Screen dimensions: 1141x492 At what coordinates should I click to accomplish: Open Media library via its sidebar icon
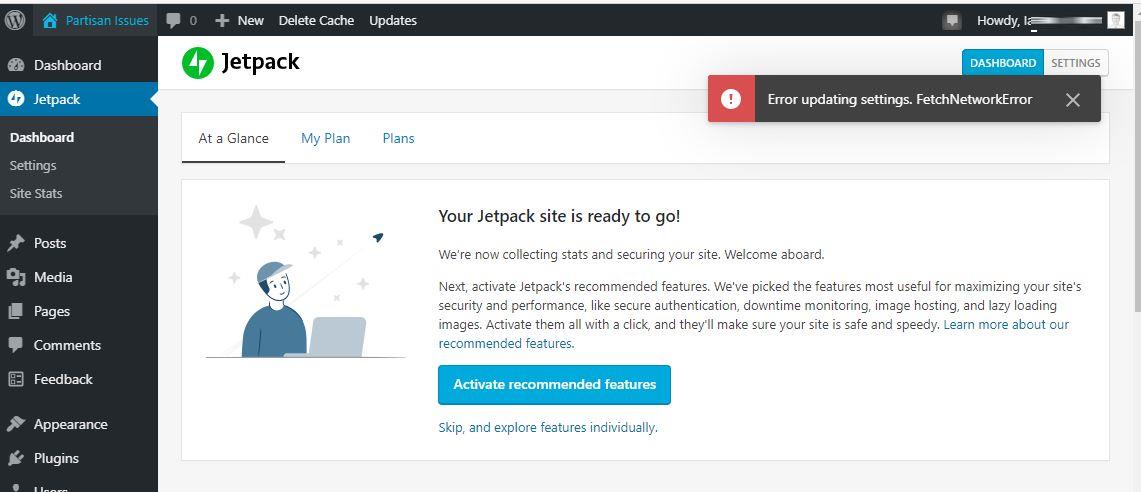(x=16, y=277)
